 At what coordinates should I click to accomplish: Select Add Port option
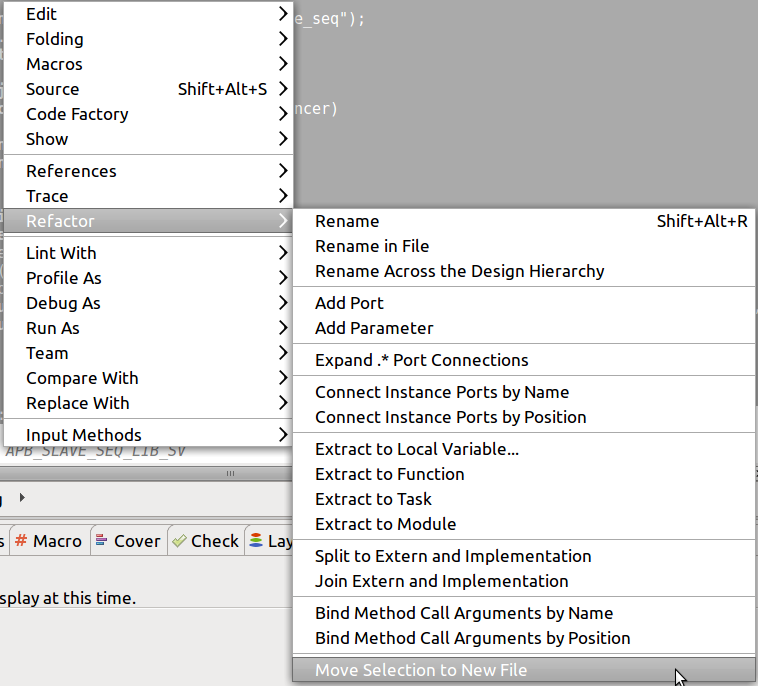pyautogui.click(x=349, y=303)
